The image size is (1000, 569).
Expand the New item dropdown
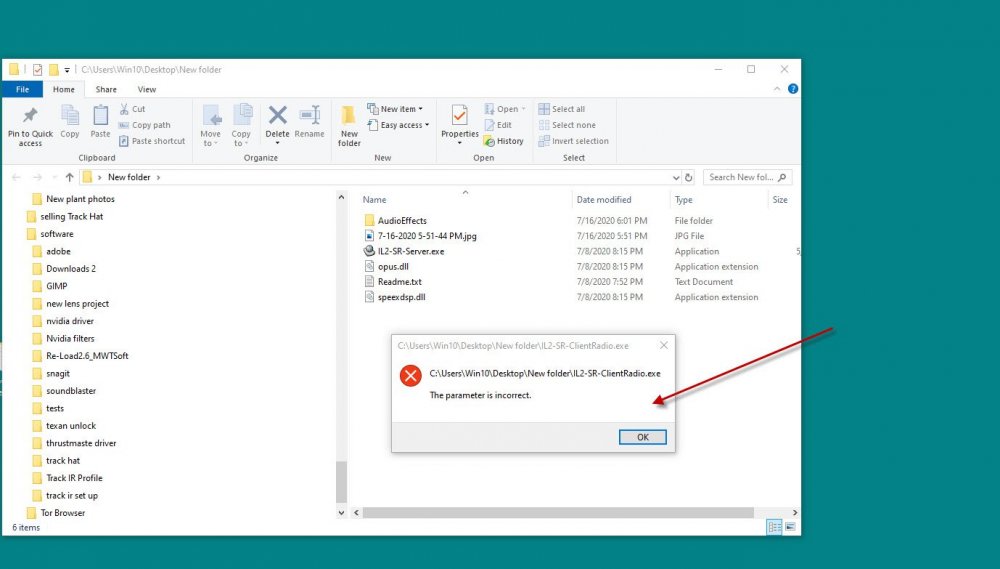click(x=395, y=109)
